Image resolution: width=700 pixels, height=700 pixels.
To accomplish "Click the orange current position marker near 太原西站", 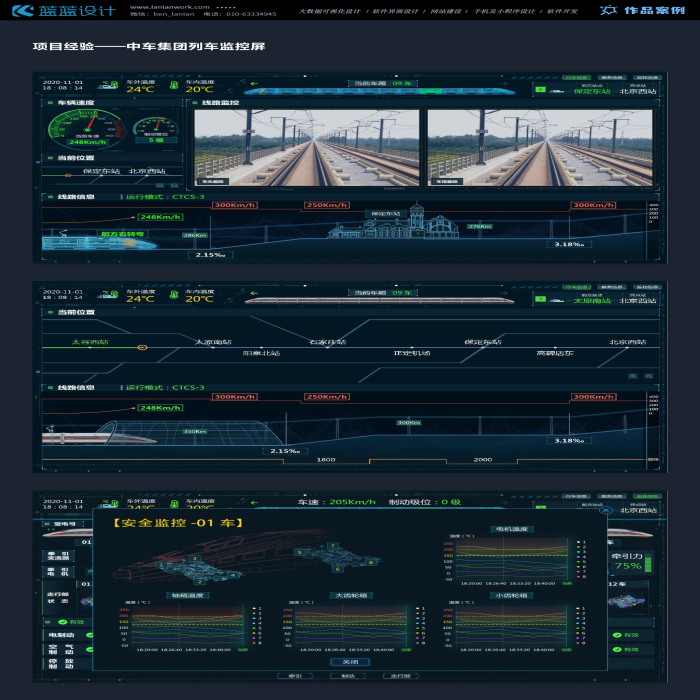I will click(x=142, y=348).
